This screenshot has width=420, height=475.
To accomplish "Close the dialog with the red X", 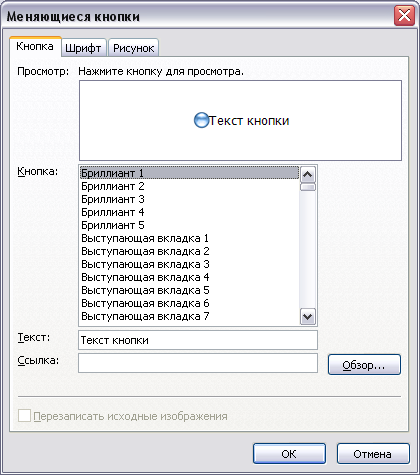I will pyautogui.click(x=404, y=15).
